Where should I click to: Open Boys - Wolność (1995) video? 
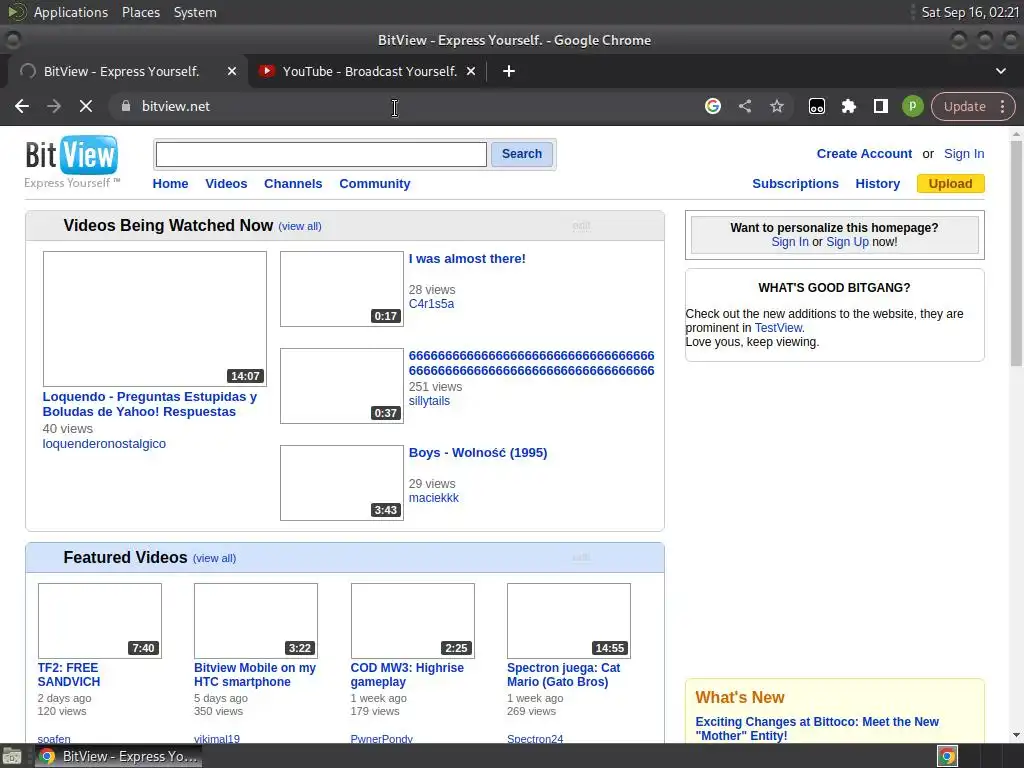[x=478, y=453]
